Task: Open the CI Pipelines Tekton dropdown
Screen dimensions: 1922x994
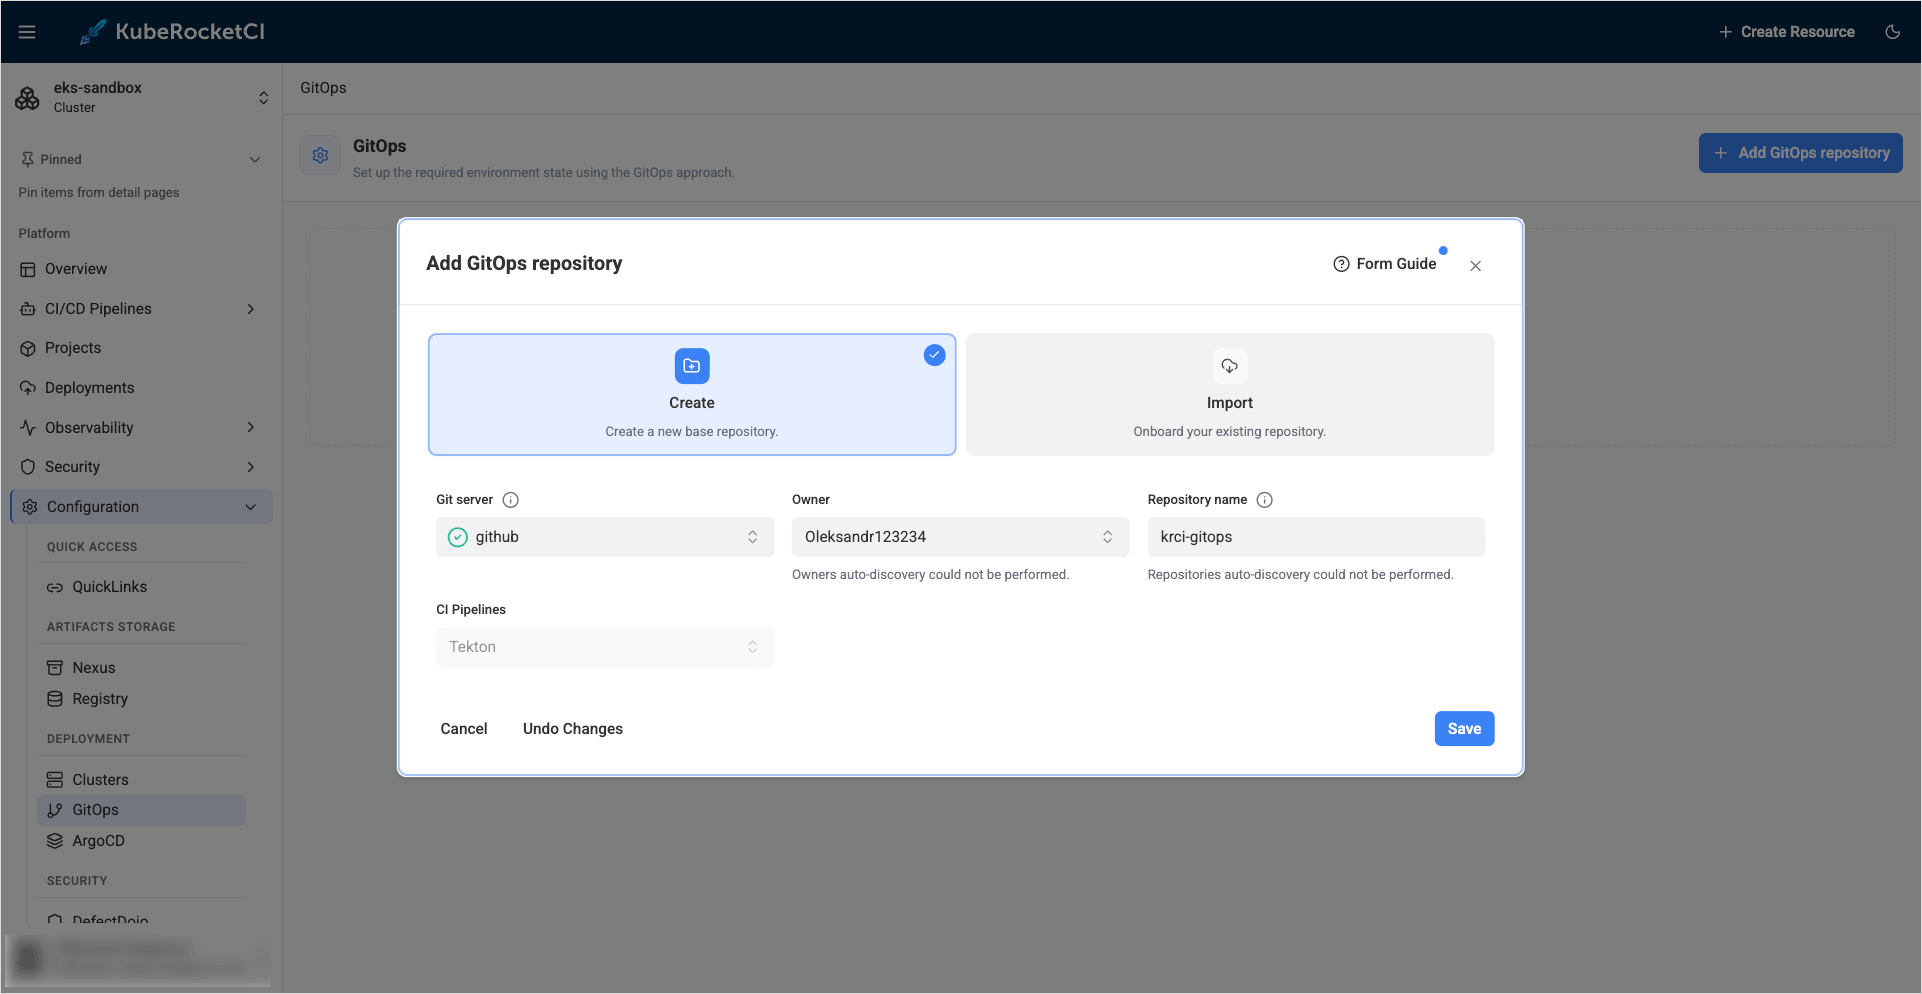Action: coord(605,647)
